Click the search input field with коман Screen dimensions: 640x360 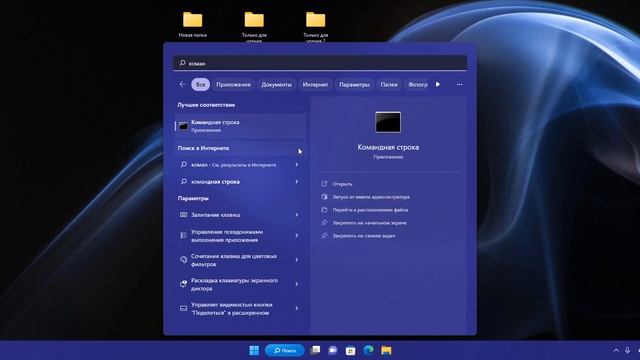click(x=320, y=63)
